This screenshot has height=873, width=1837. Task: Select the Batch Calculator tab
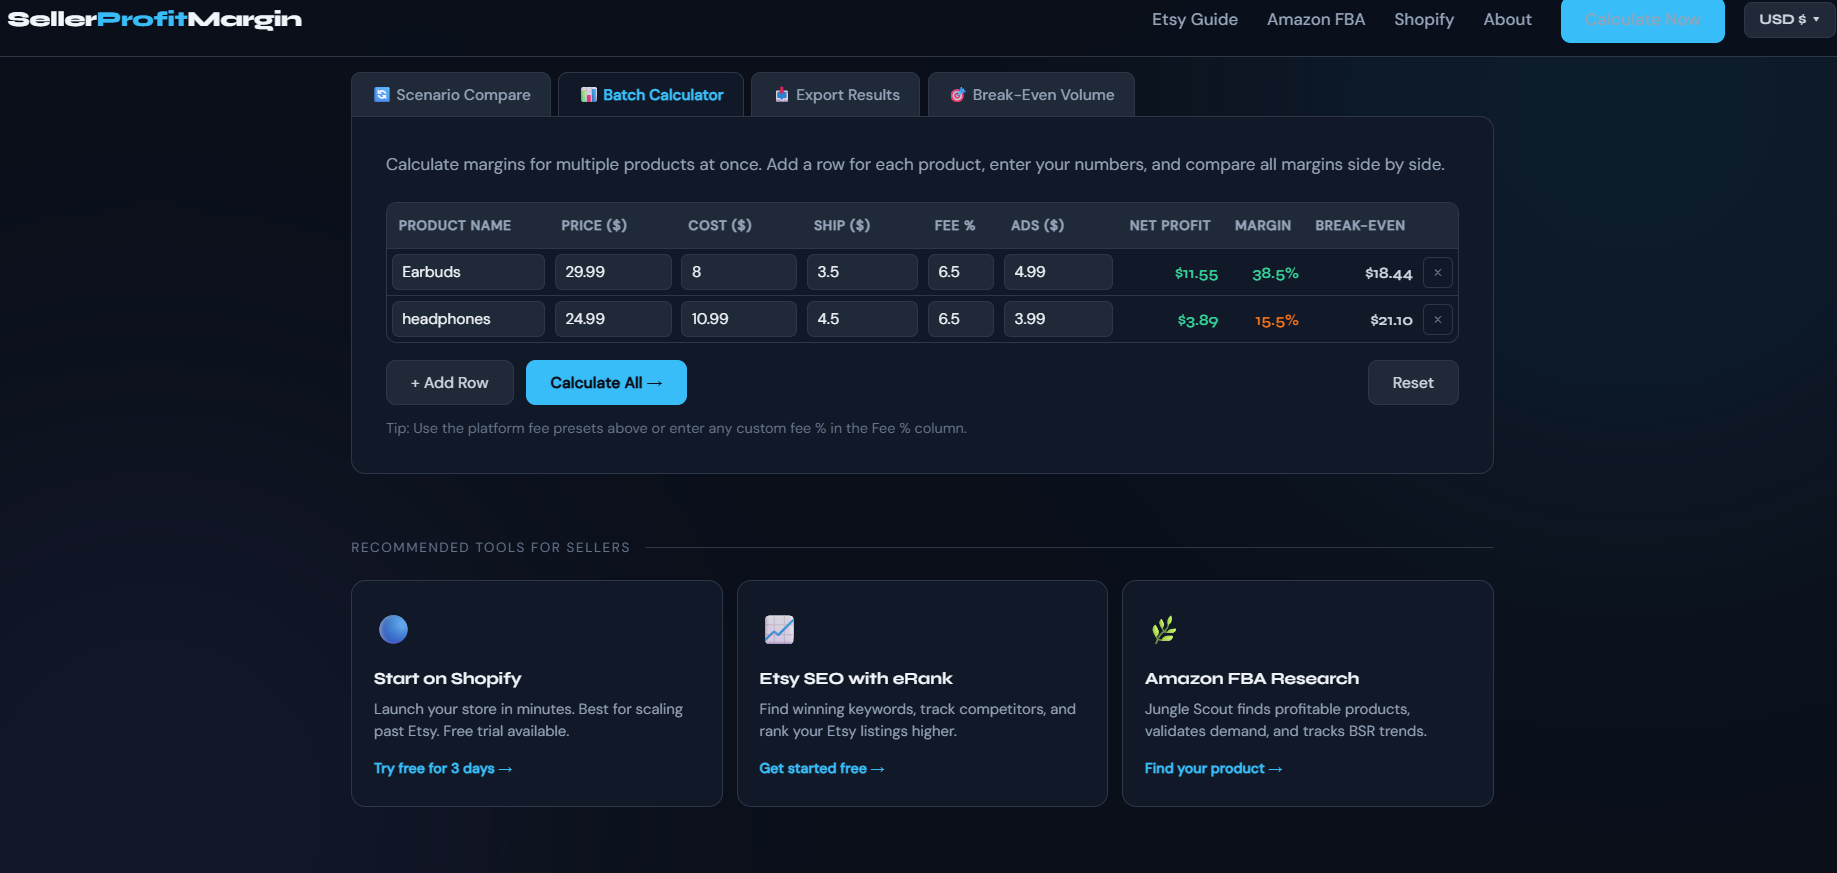[x=651, y=95]
